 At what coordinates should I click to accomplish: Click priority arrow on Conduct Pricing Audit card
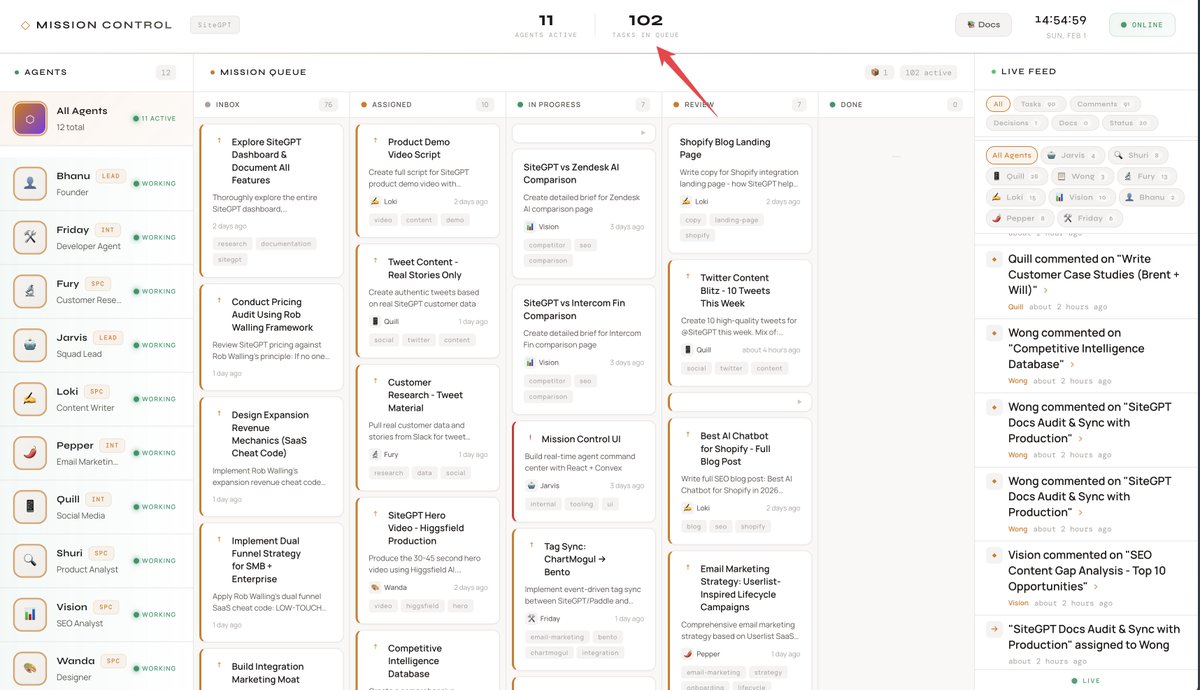pyautogui.click(x=219, y=301)
